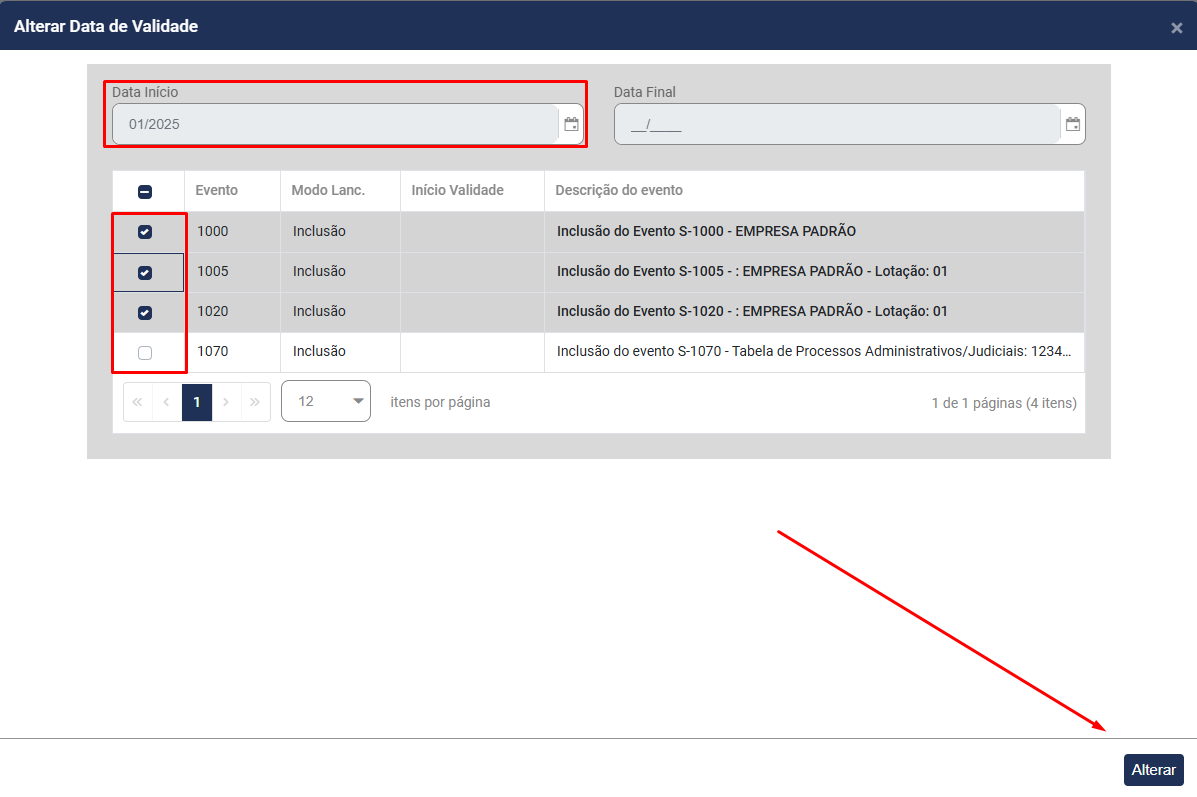Screen dimensions: 1197x797
Task: Check the event 1070 row checkbox
Action: pos(145,352)
